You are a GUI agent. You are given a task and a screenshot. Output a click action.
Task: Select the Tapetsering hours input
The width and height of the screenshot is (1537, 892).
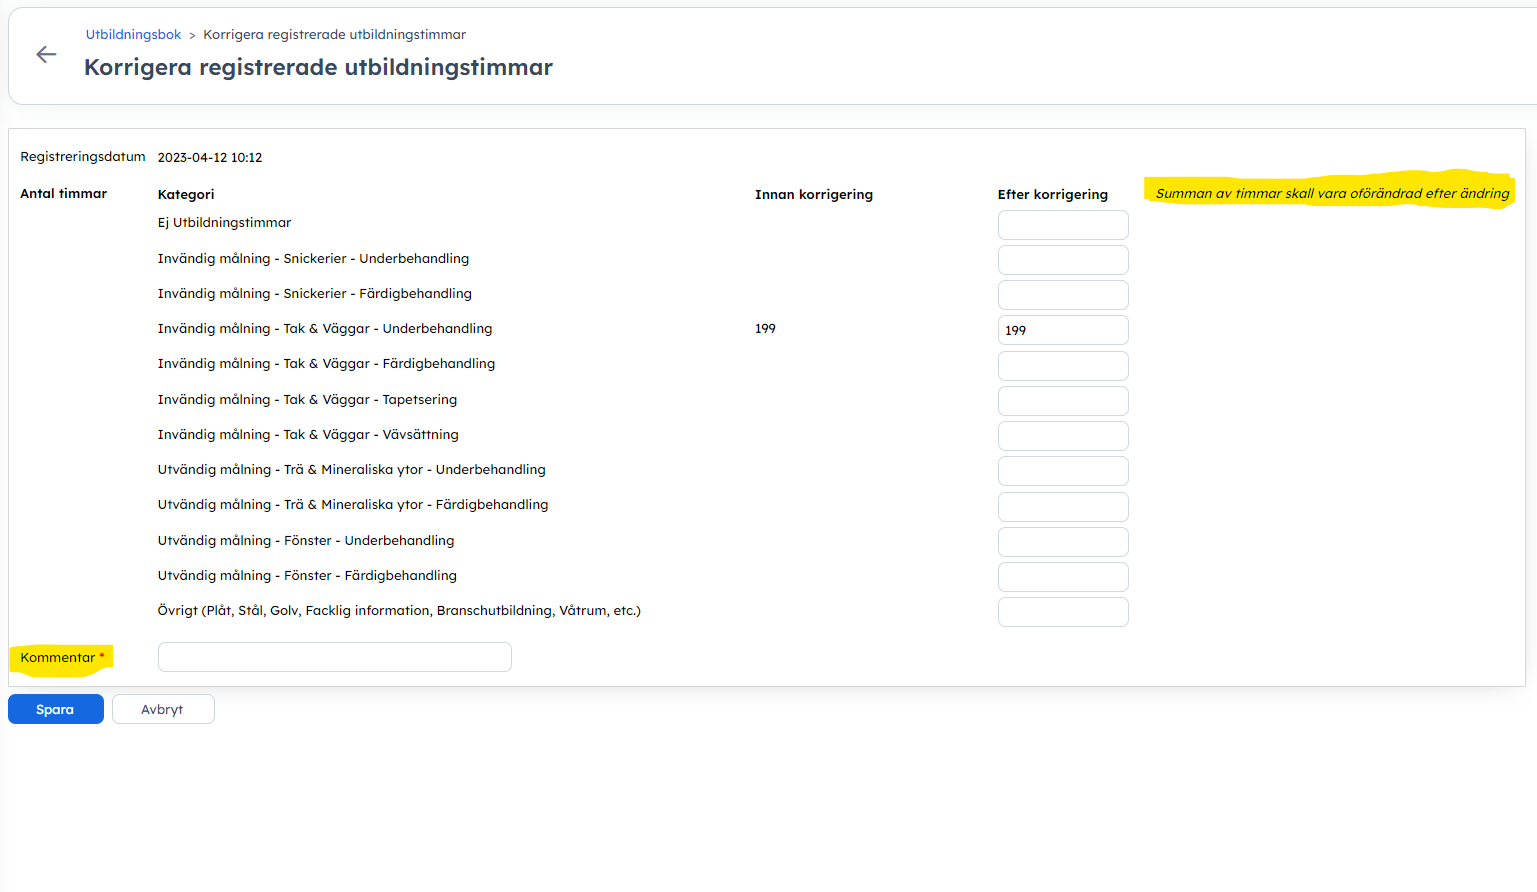pyautogui.click(x=1062, y=401)
